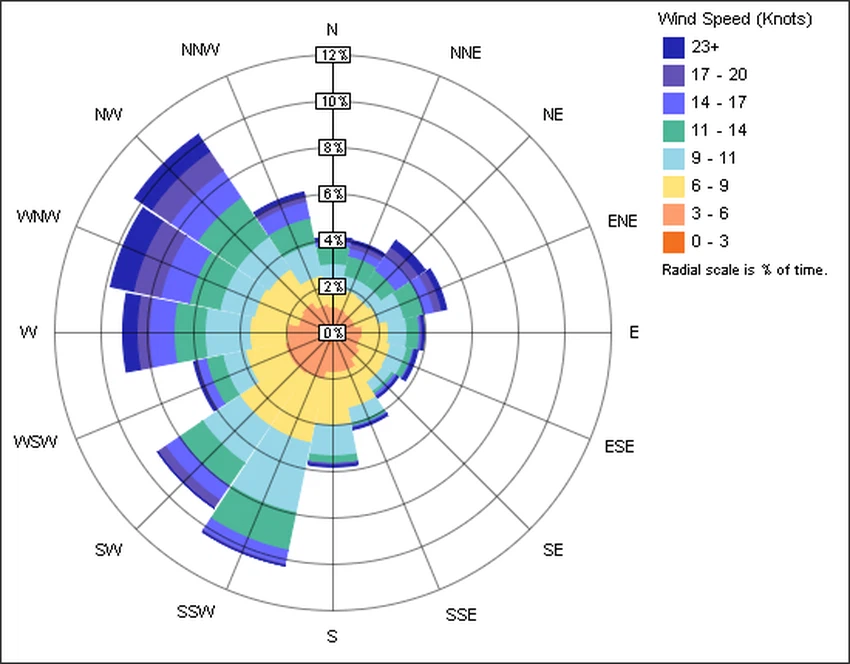850x664 pixels.
Task: Click the WNW compass label
Action: click(38, 217)
